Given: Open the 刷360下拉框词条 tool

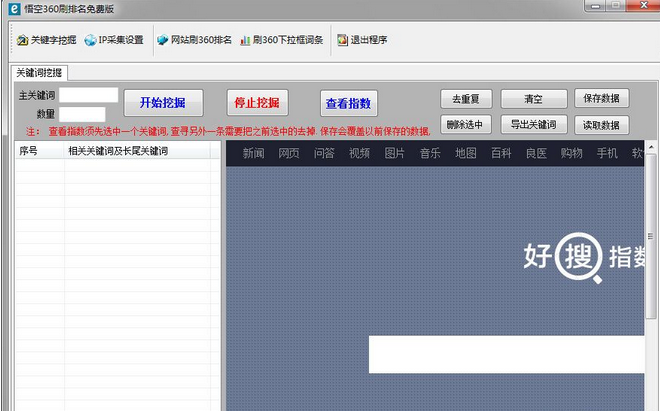Looking at the screenshot, I should [281, 40].
